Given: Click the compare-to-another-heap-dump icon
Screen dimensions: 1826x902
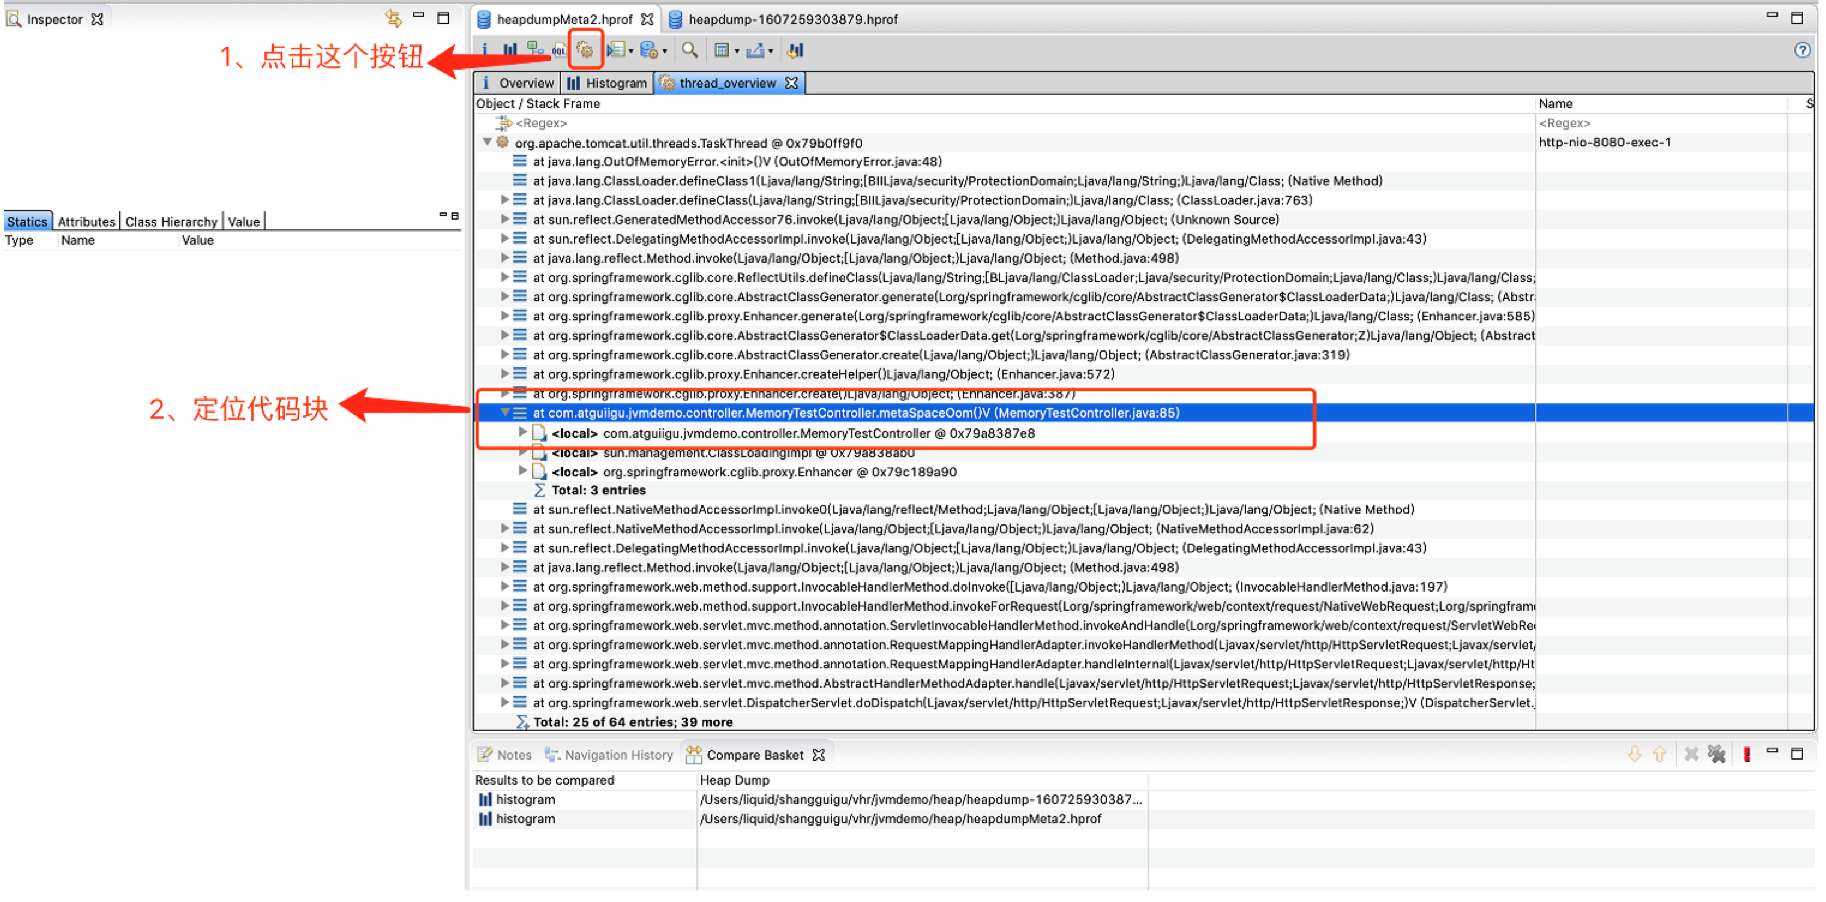Looking at the screenshot, I should click(x=796, y=50).
